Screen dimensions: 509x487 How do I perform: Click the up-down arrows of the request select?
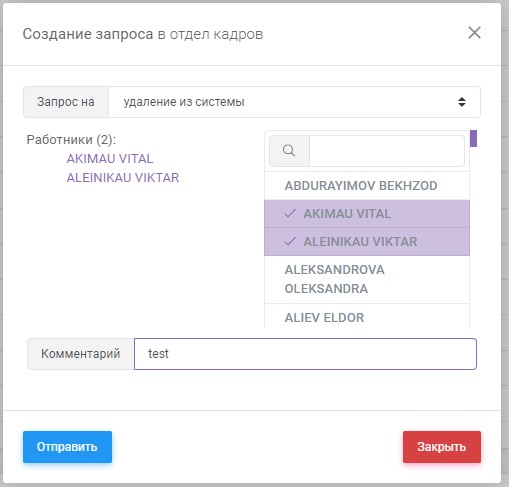point(462,102)
